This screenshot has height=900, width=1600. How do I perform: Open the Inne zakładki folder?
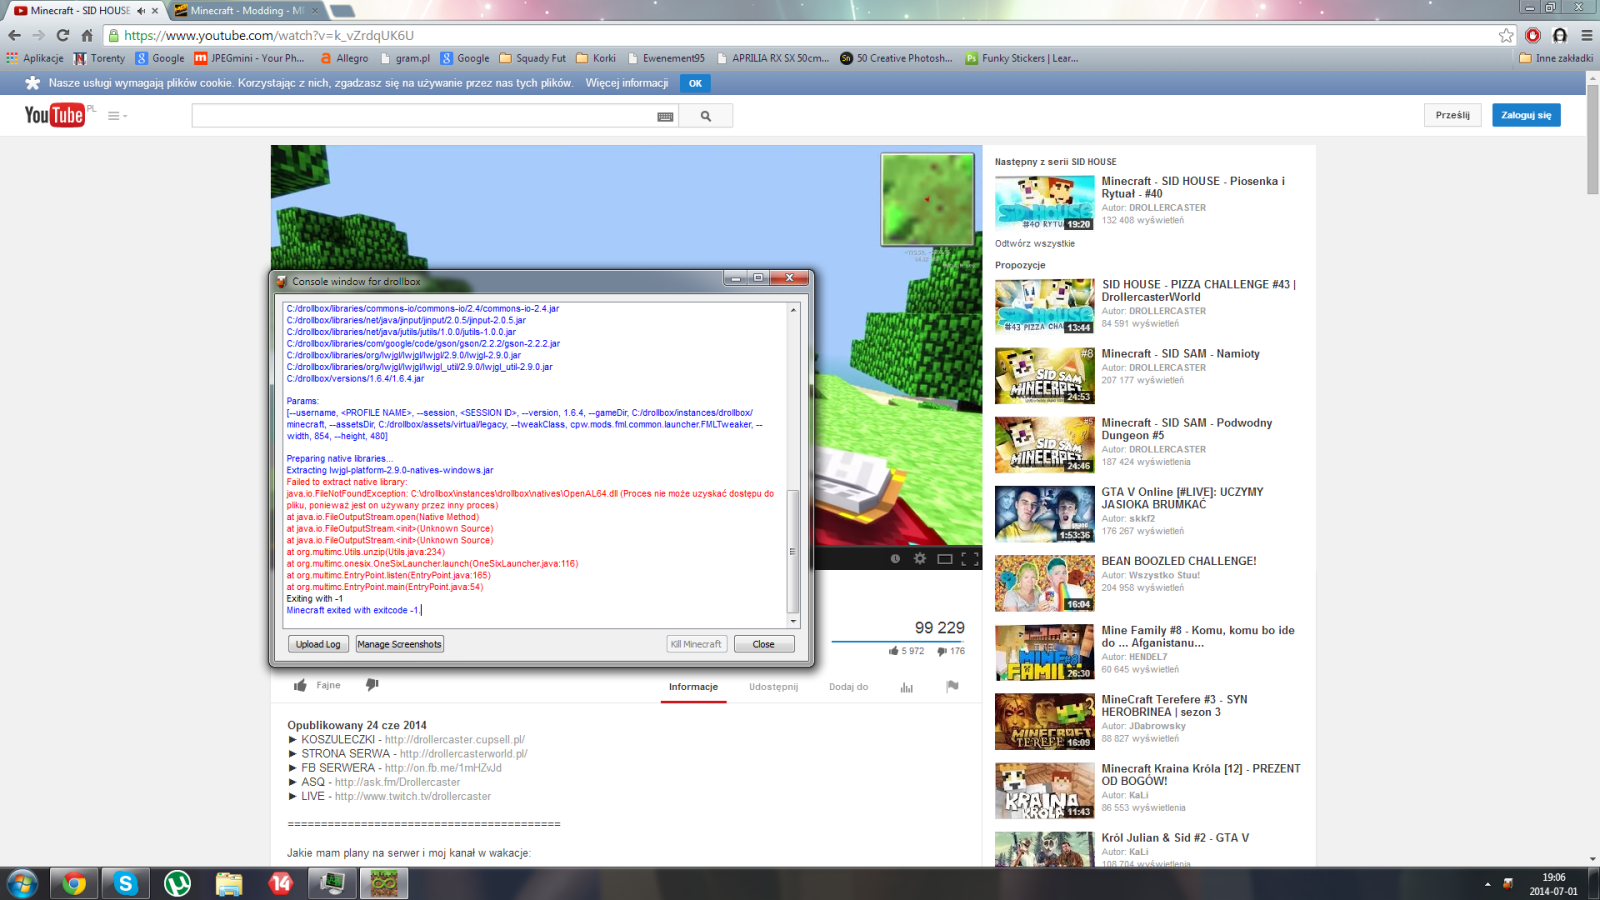tap(1555, 58)
